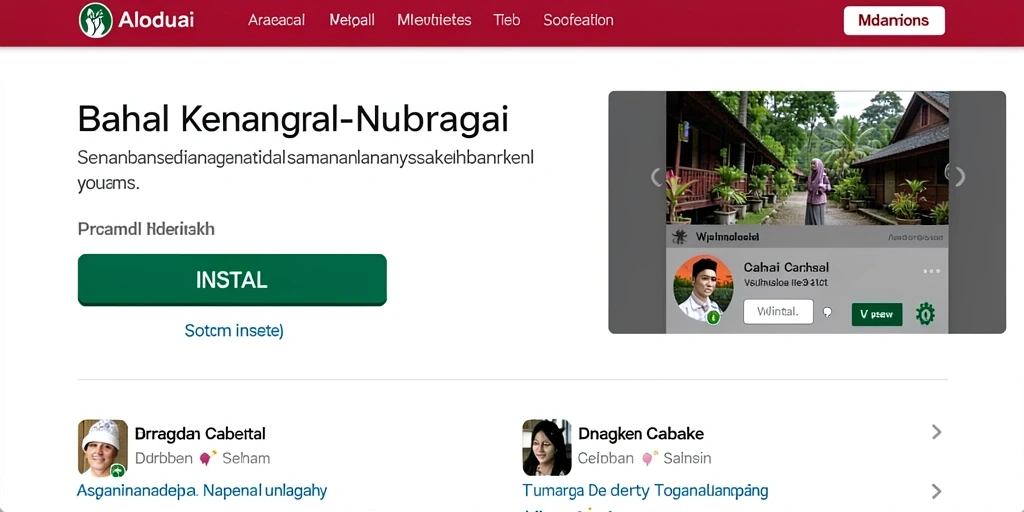The width and height of the screenshot is (1024, 512).
Task: Go to next slide in preview carousel
Action: [x=959, y=176]
